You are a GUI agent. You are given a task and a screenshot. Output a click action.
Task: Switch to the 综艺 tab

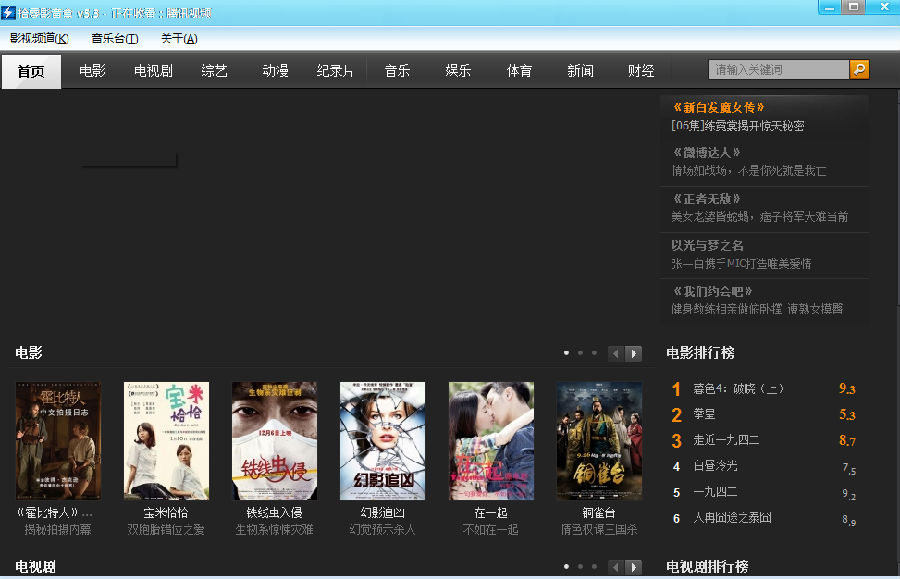point(214,71)
